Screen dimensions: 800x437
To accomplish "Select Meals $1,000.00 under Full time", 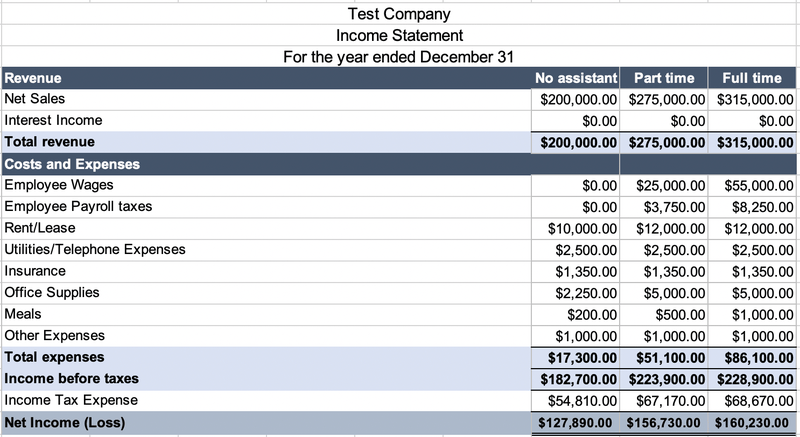I will tap(752, 315).
